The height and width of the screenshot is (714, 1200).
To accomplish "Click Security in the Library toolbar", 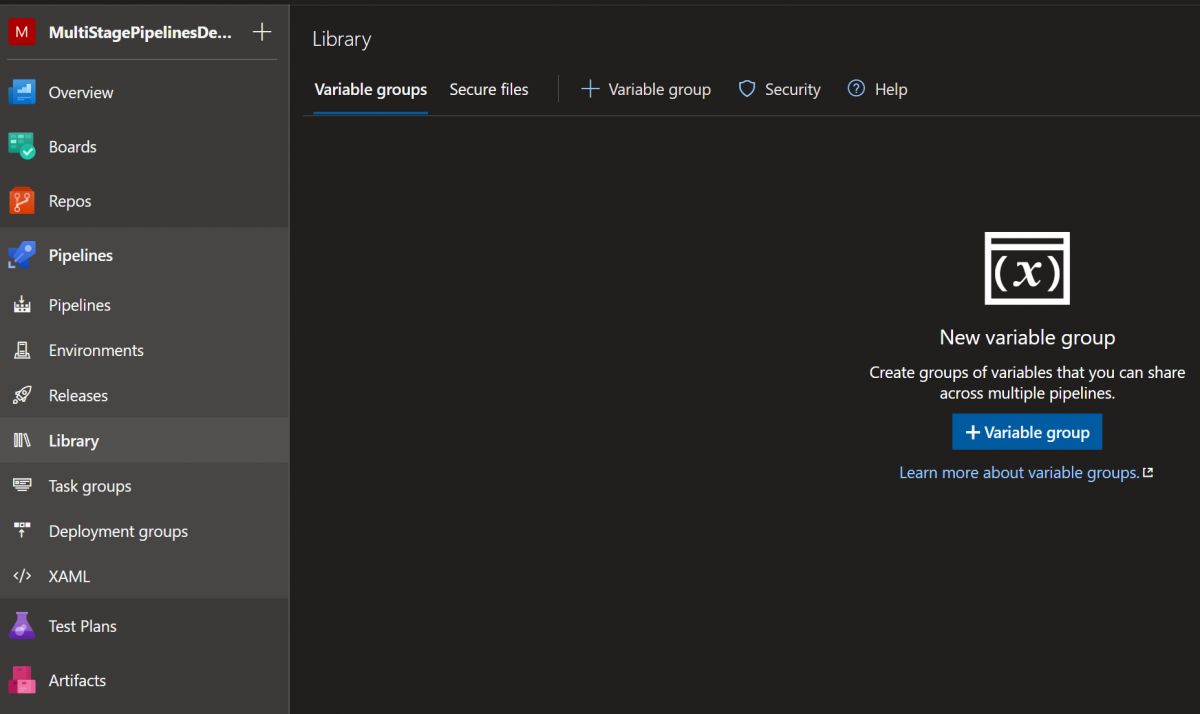I will [780, 90].
